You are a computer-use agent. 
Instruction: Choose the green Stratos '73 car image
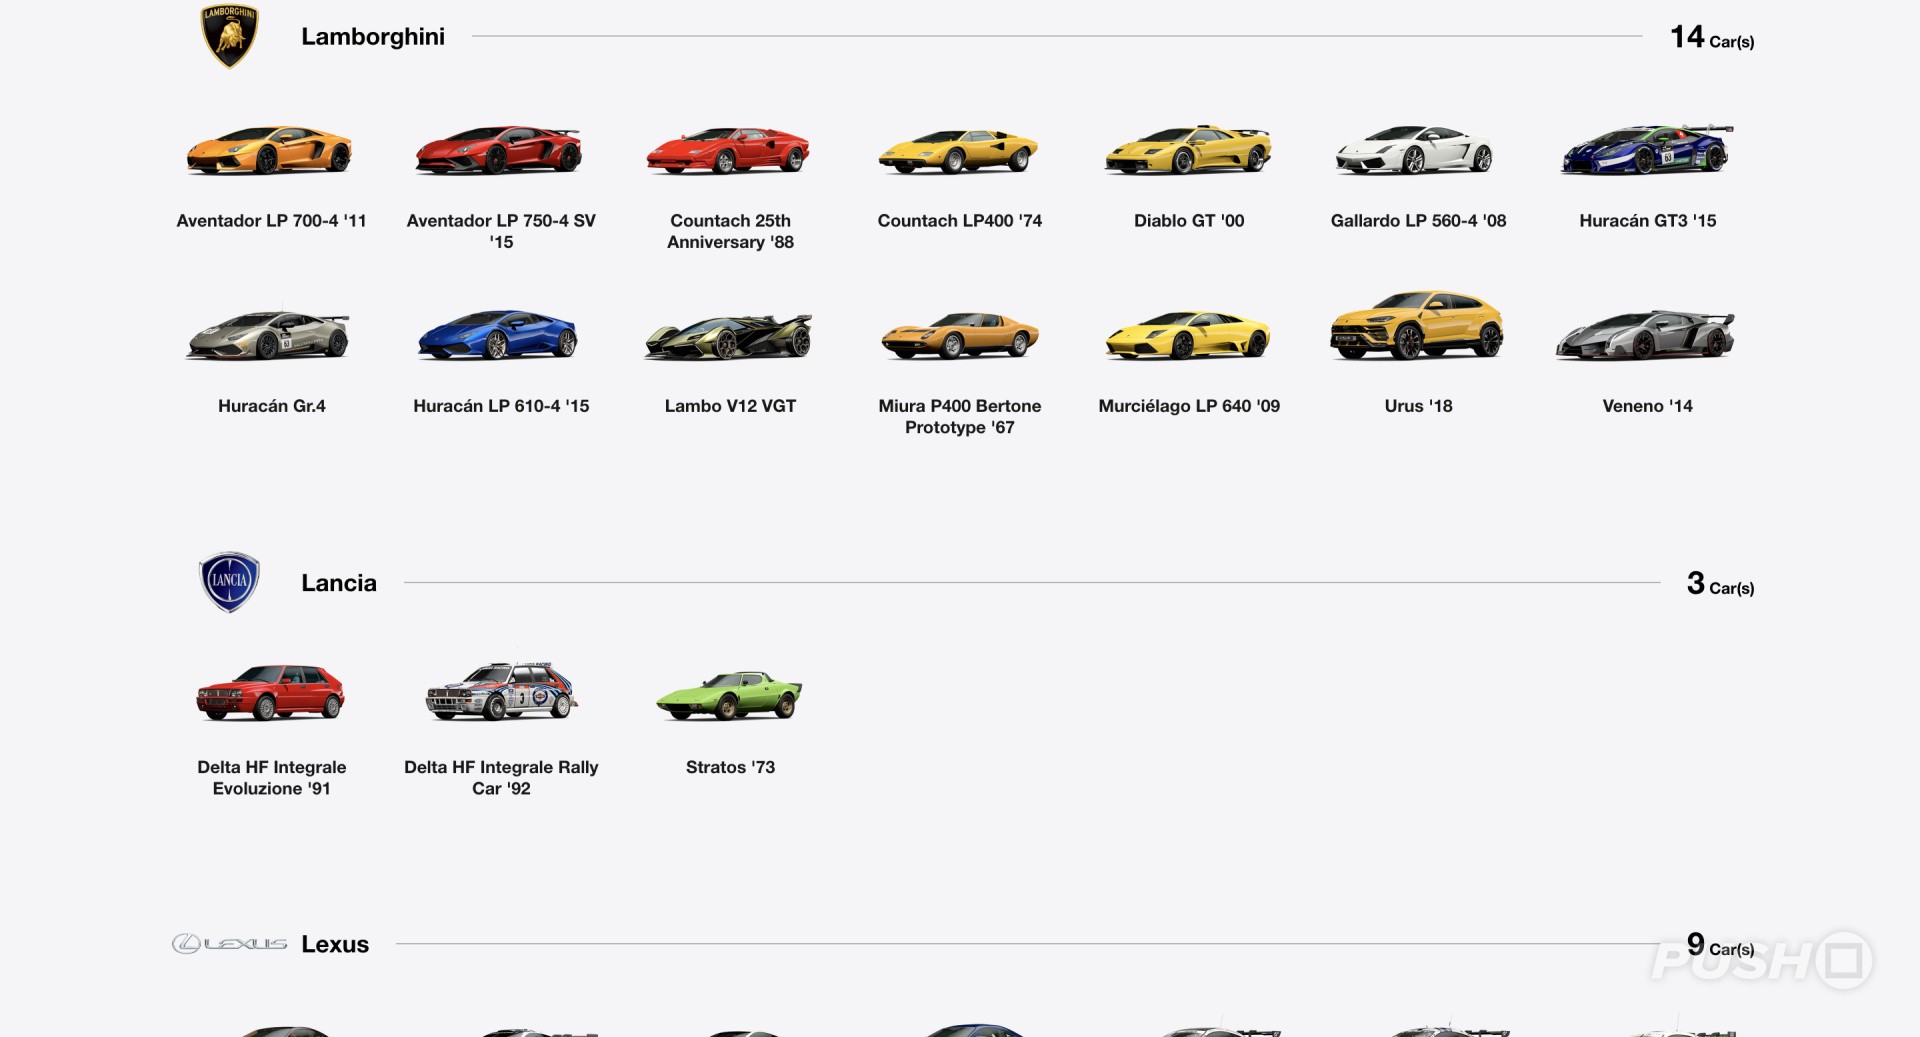(729, 695)
